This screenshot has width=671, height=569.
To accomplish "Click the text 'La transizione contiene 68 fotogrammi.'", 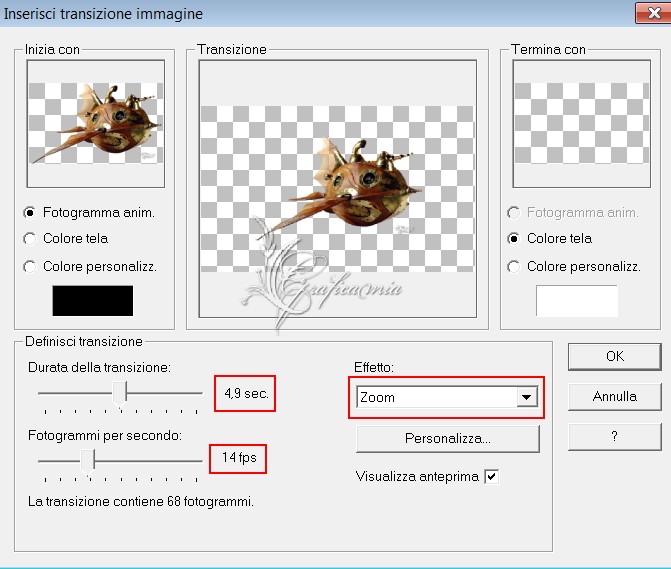I will 141,501.
